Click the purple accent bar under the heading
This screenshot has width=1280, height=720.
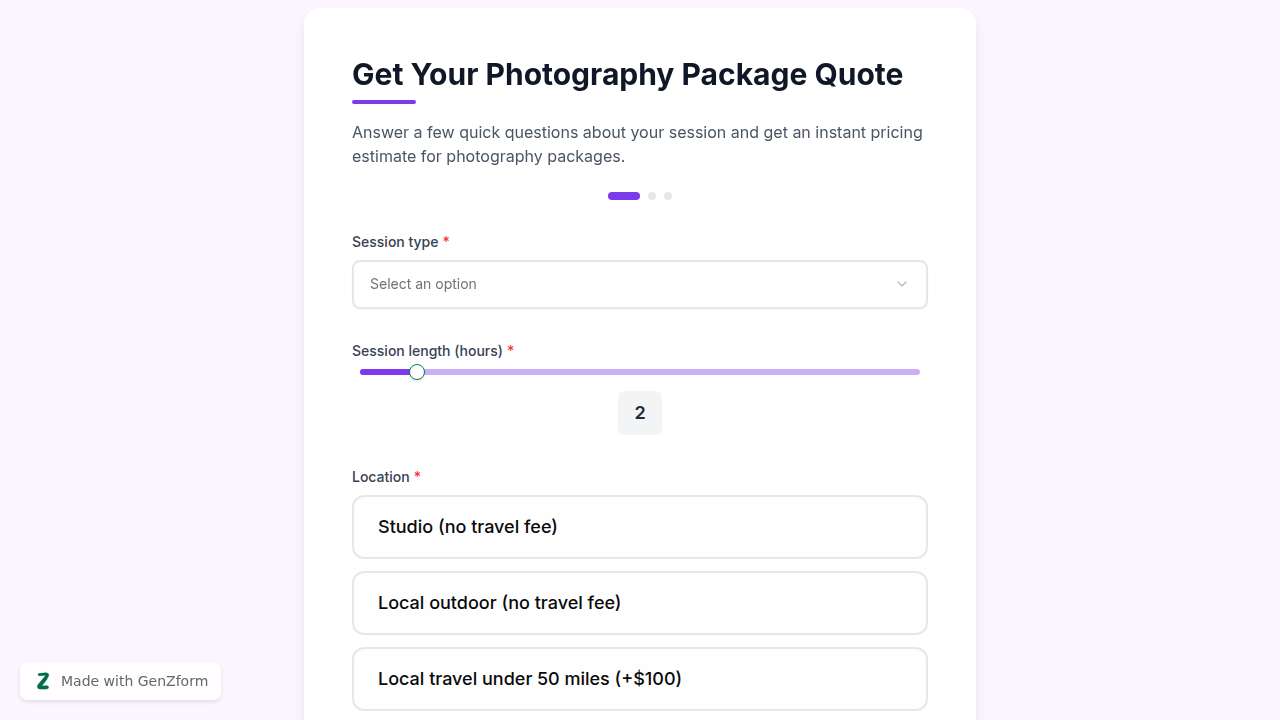point(383,101)
